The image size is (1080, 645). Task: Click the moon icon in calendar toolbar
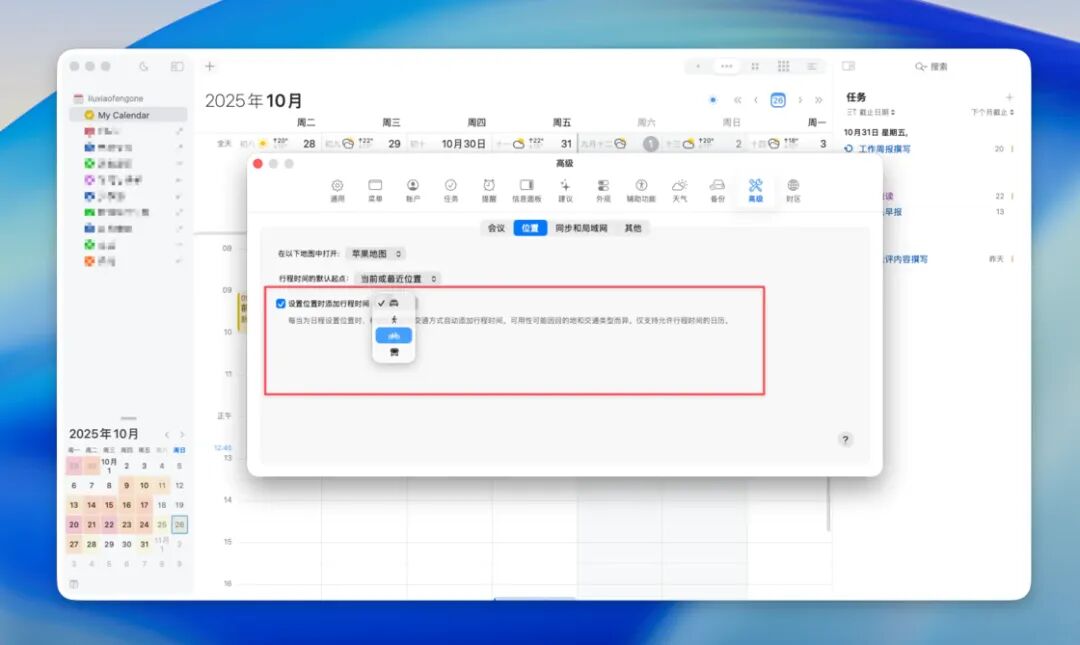click(x=143, y=66)
